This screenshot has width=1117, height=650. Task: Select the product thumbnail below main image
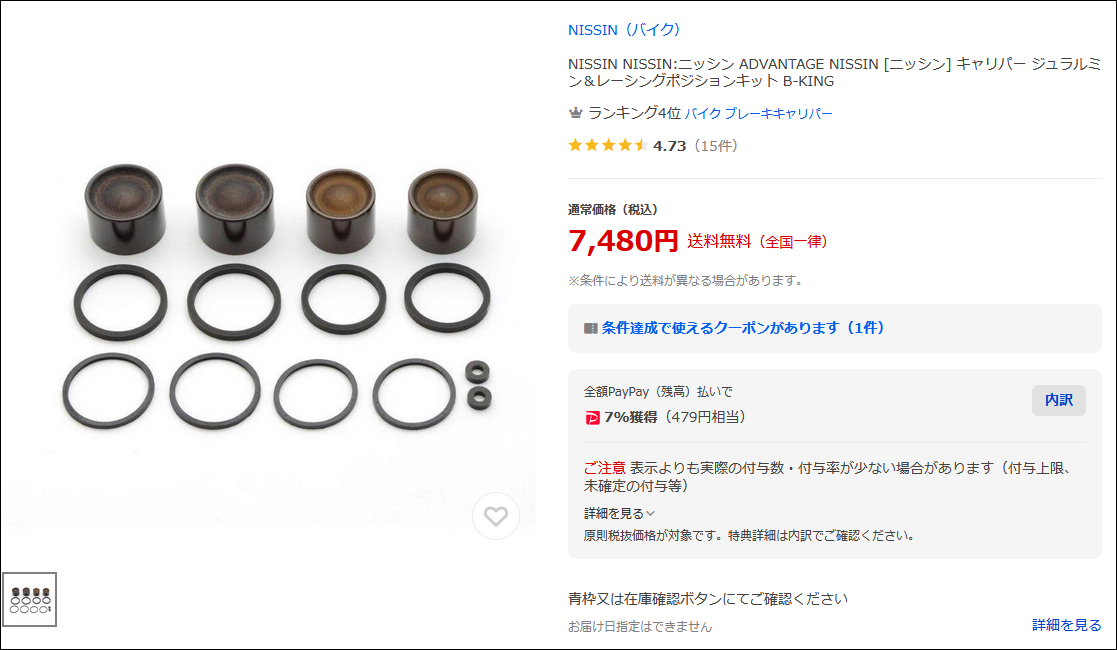point(30,599)
